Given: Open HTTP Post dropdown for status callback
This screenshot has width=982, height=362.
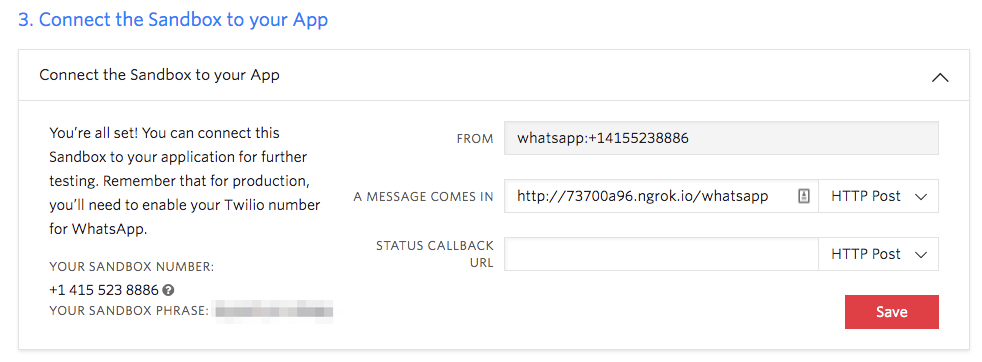Looking at the screenshot, I should 878,254.
